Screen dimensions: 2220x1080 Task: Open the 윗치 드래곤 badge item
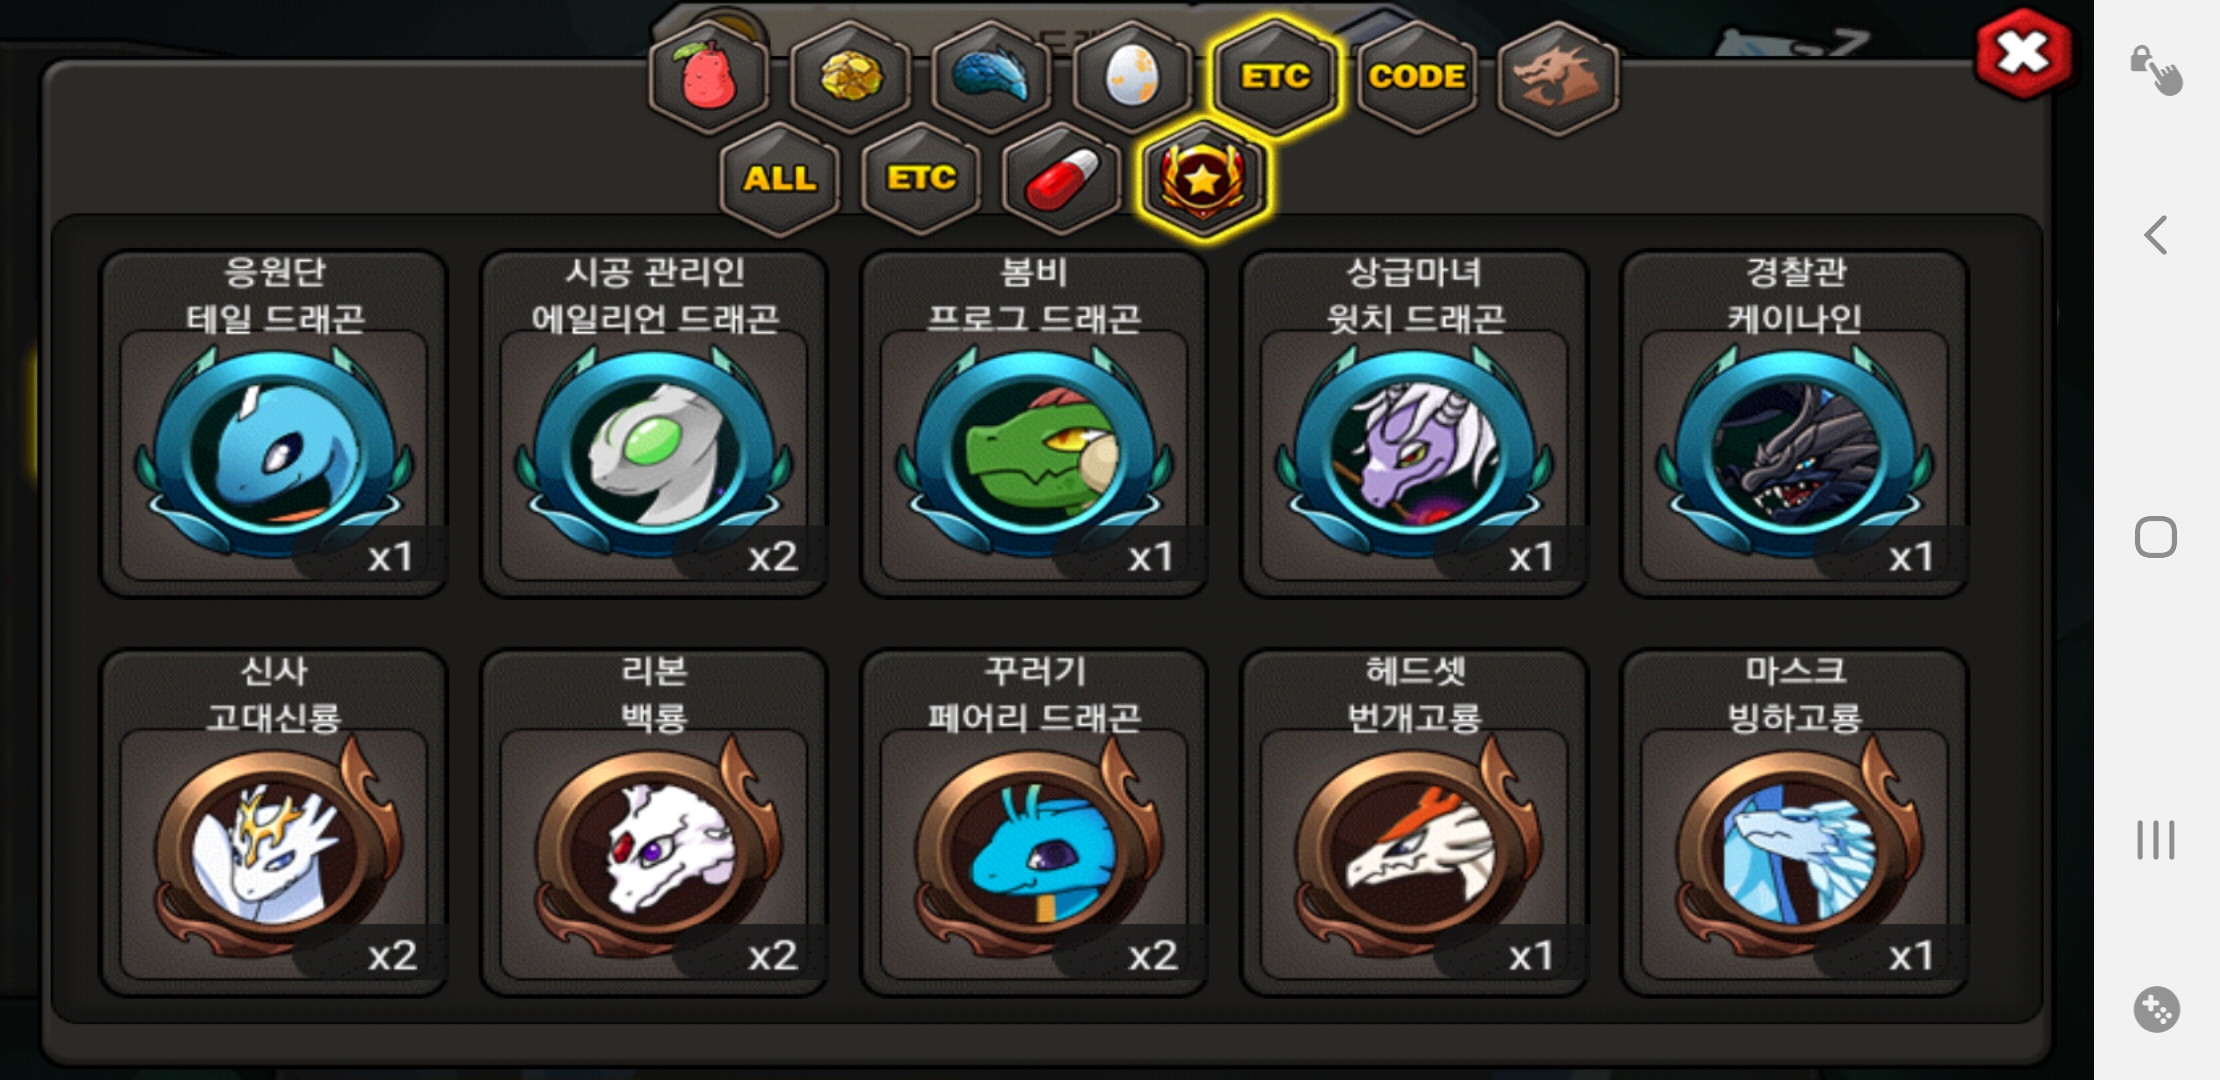[1414, 424]
